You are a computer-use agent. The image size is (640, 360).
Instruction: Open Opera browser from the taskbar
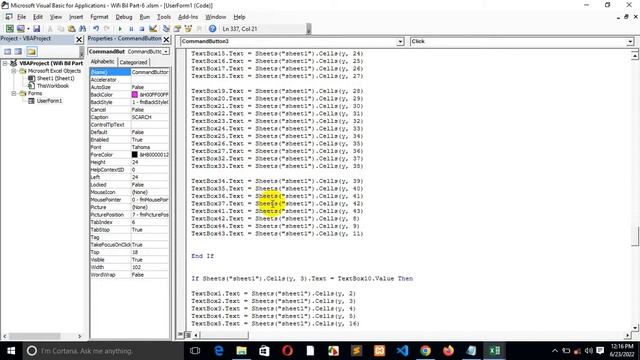click(x=287, y=351)
